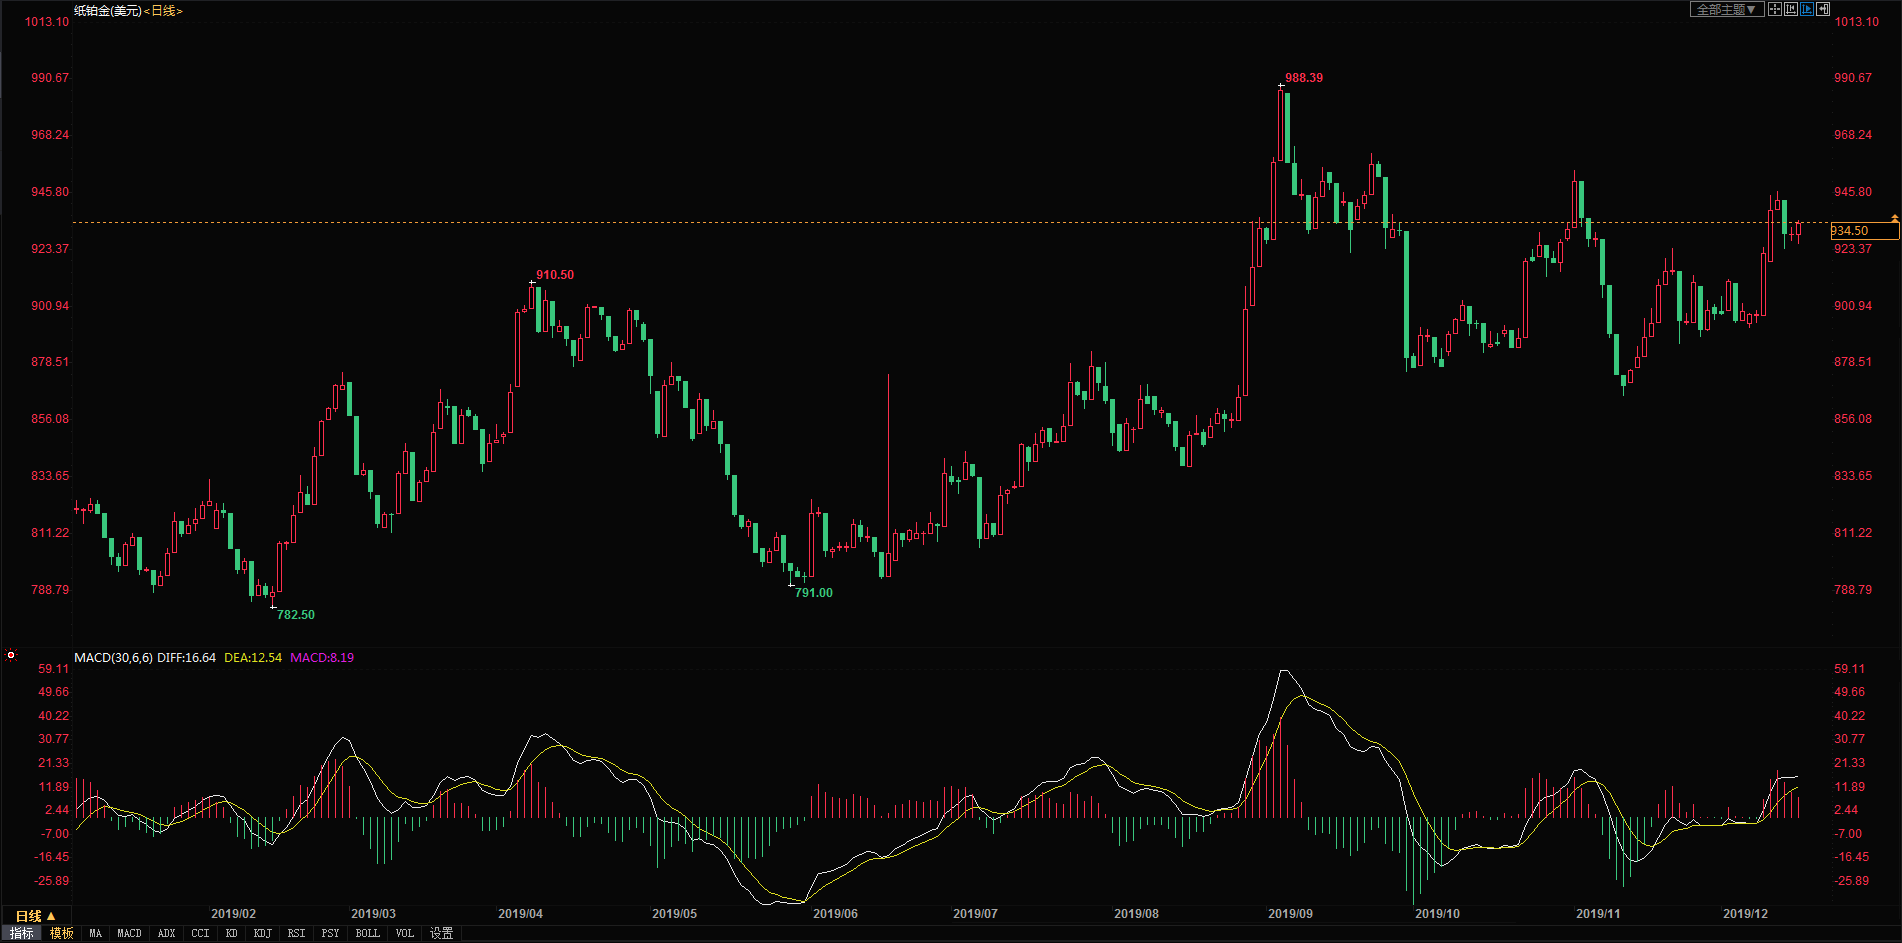Select the BOLL indicator
The height and width of the screenshot is (943, 1902).
tap(368, 933)
